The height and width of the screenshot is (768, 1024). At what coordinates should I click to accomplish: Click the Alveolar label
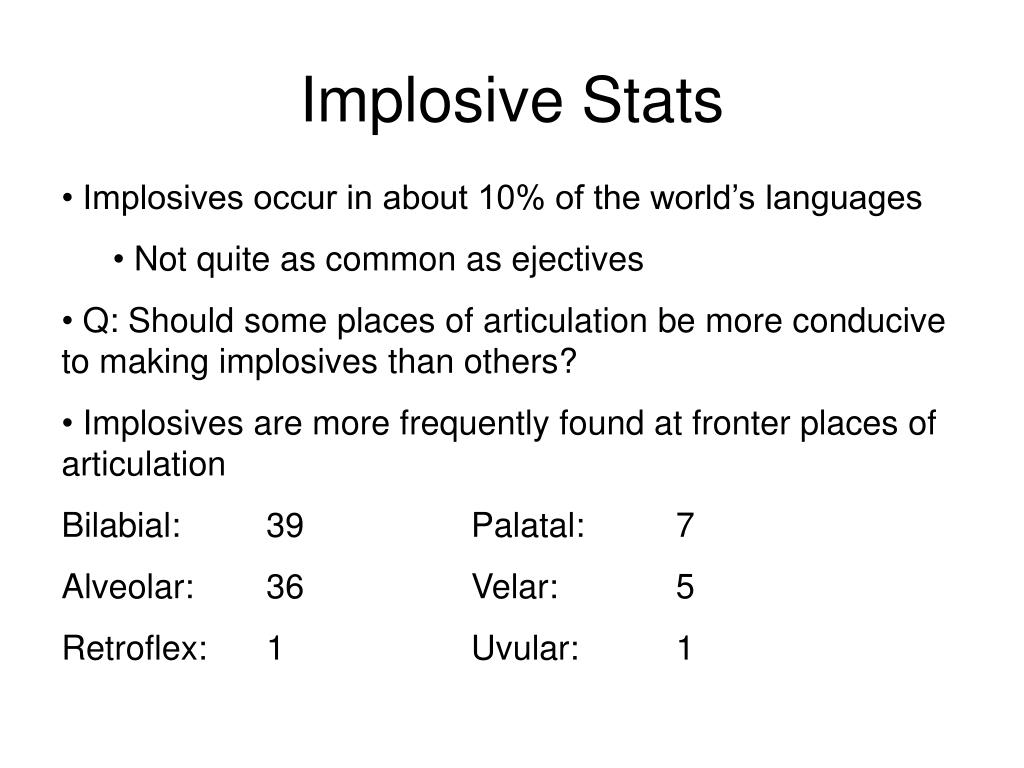click(128, 586)
